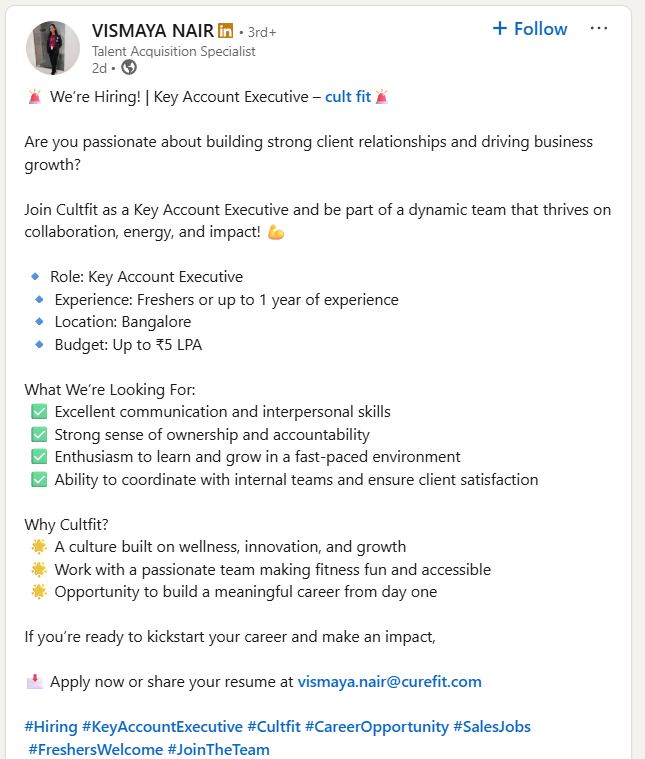Select the #KeyAccountExecutive hashtag
This screenshot has width=645, height=759.
pyautogui.click(x=162, y=727)
